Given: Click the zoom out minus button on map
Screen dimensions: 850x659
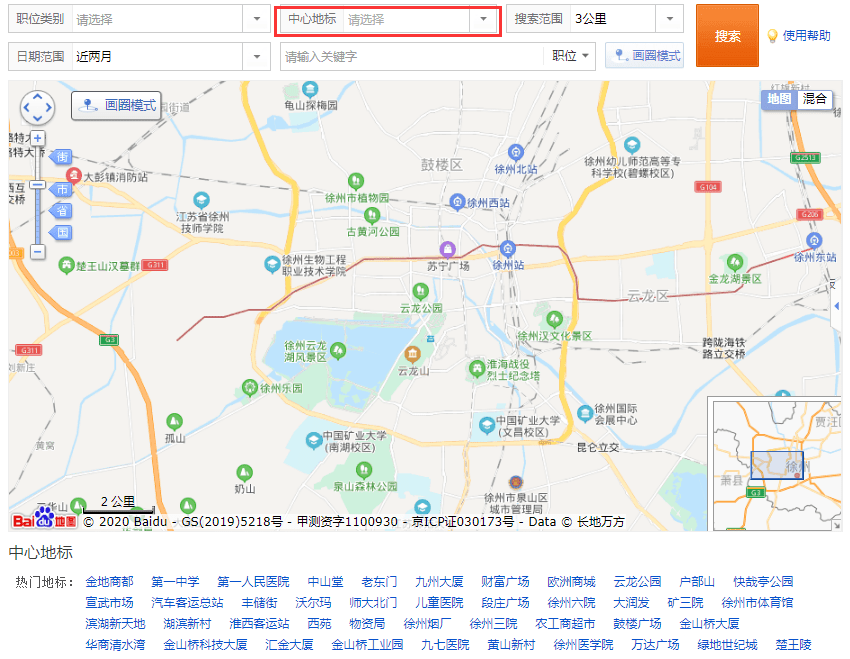Looking at the screenshot, I should pyautogui.click(x=38, y=252).
